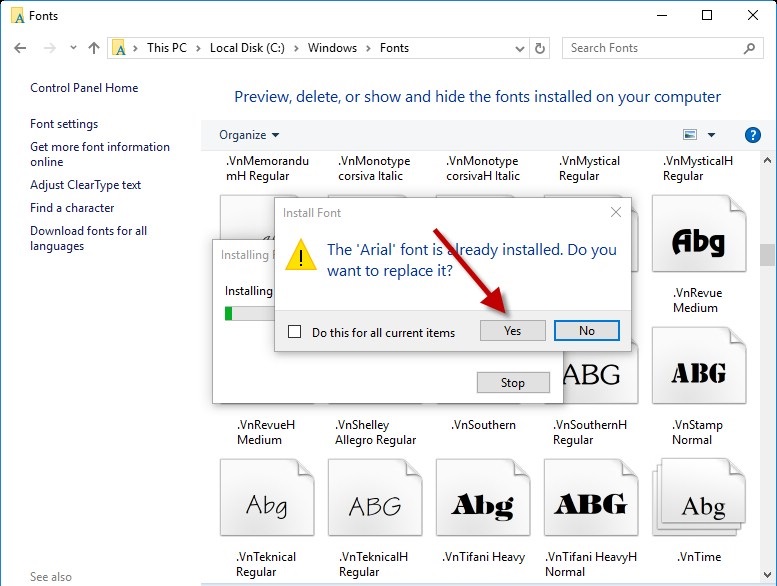Select the .VnRevue Medium font thumbnail
The height and width of the screenshot is (586, 777).
tap(699, 233)
